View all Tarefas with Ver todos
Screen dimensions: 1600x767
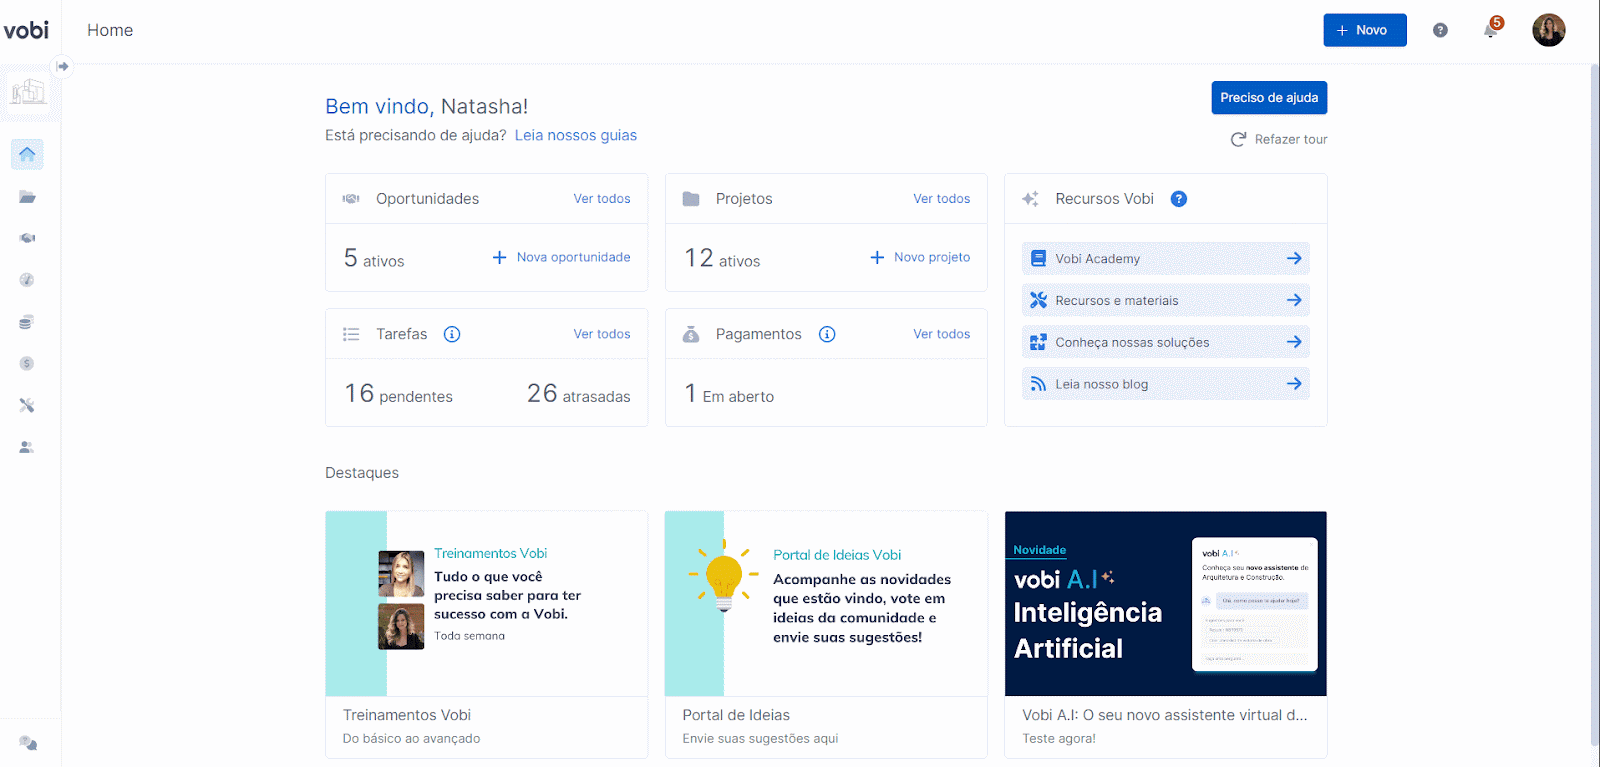tap(602, 334)
